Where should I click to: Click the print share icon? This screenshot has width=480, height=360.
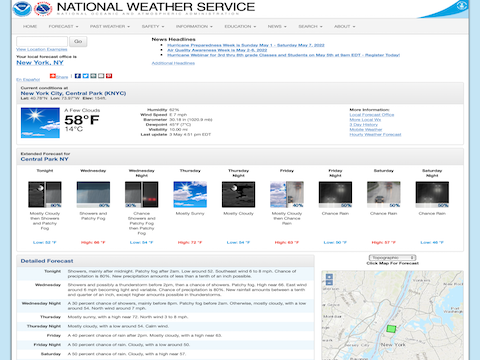(x=93, y=76)
